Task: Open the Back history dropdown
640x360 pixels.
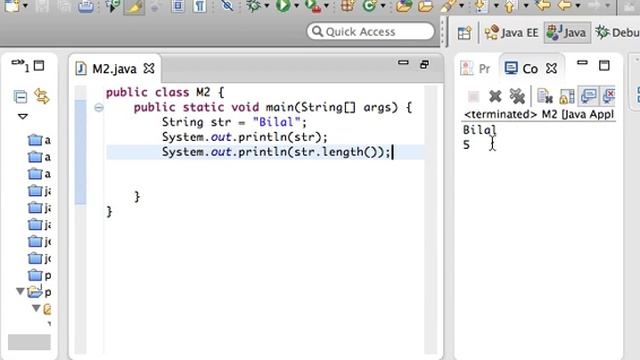Action: (578, 6)
